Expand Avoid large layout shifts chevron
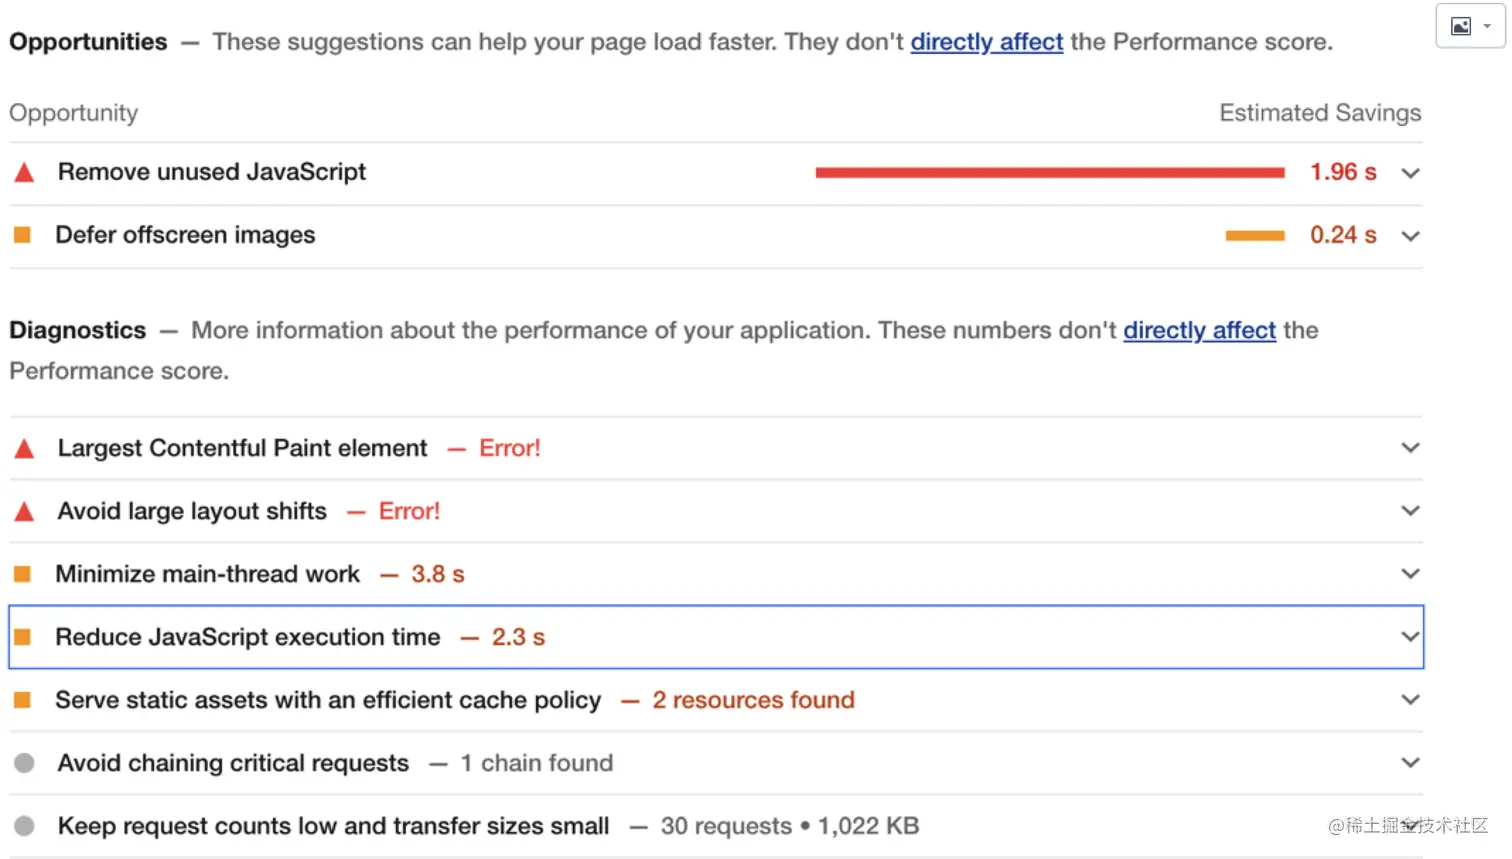The height and width of the screenshot is (859, 1512). click(1410, 511)
